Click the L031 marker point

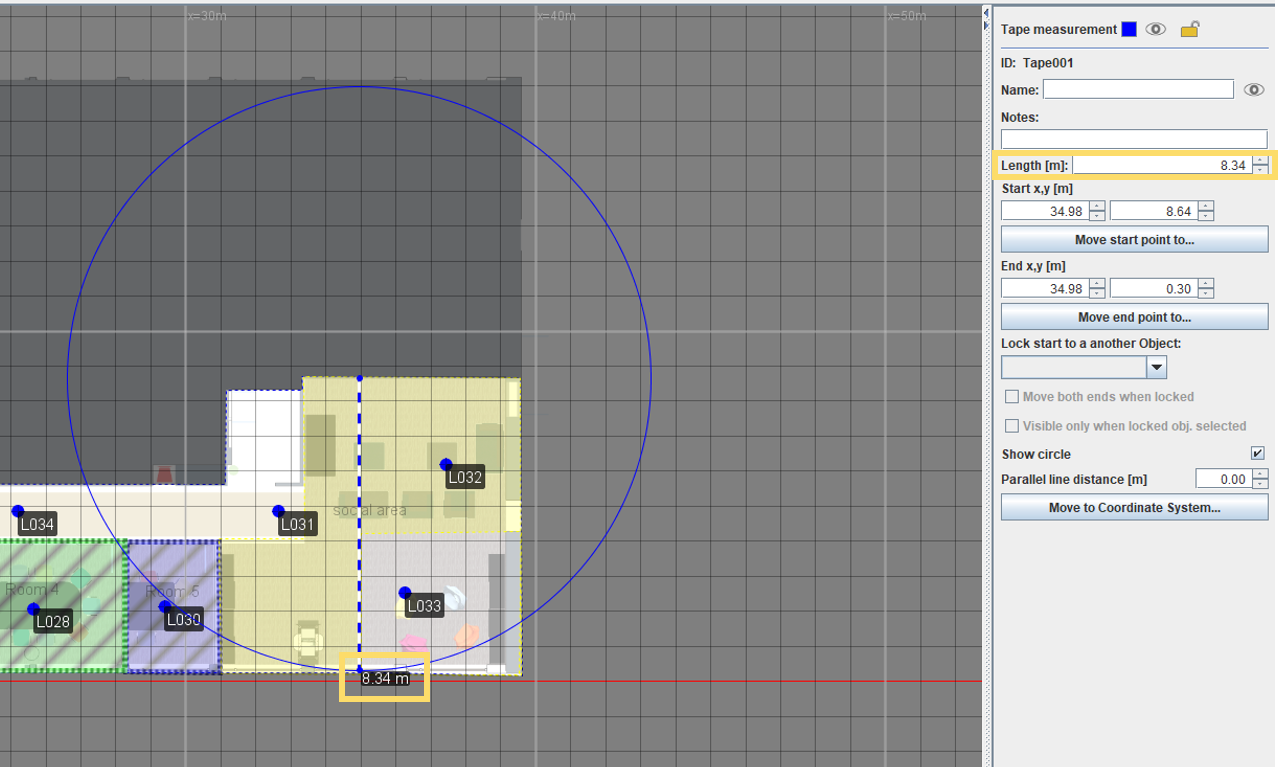pyautogui.click(x=278, y=512)
